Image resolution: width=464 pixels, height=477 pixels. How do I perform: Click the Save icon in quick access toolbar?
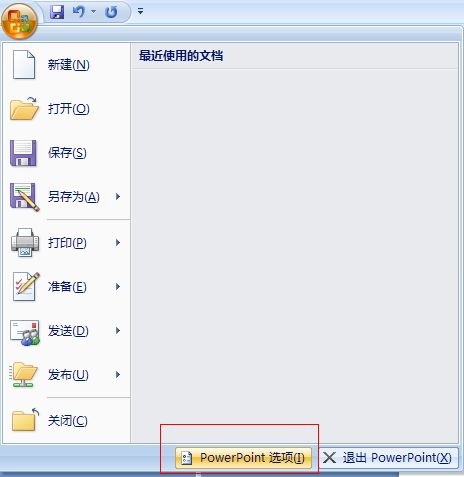57,12
